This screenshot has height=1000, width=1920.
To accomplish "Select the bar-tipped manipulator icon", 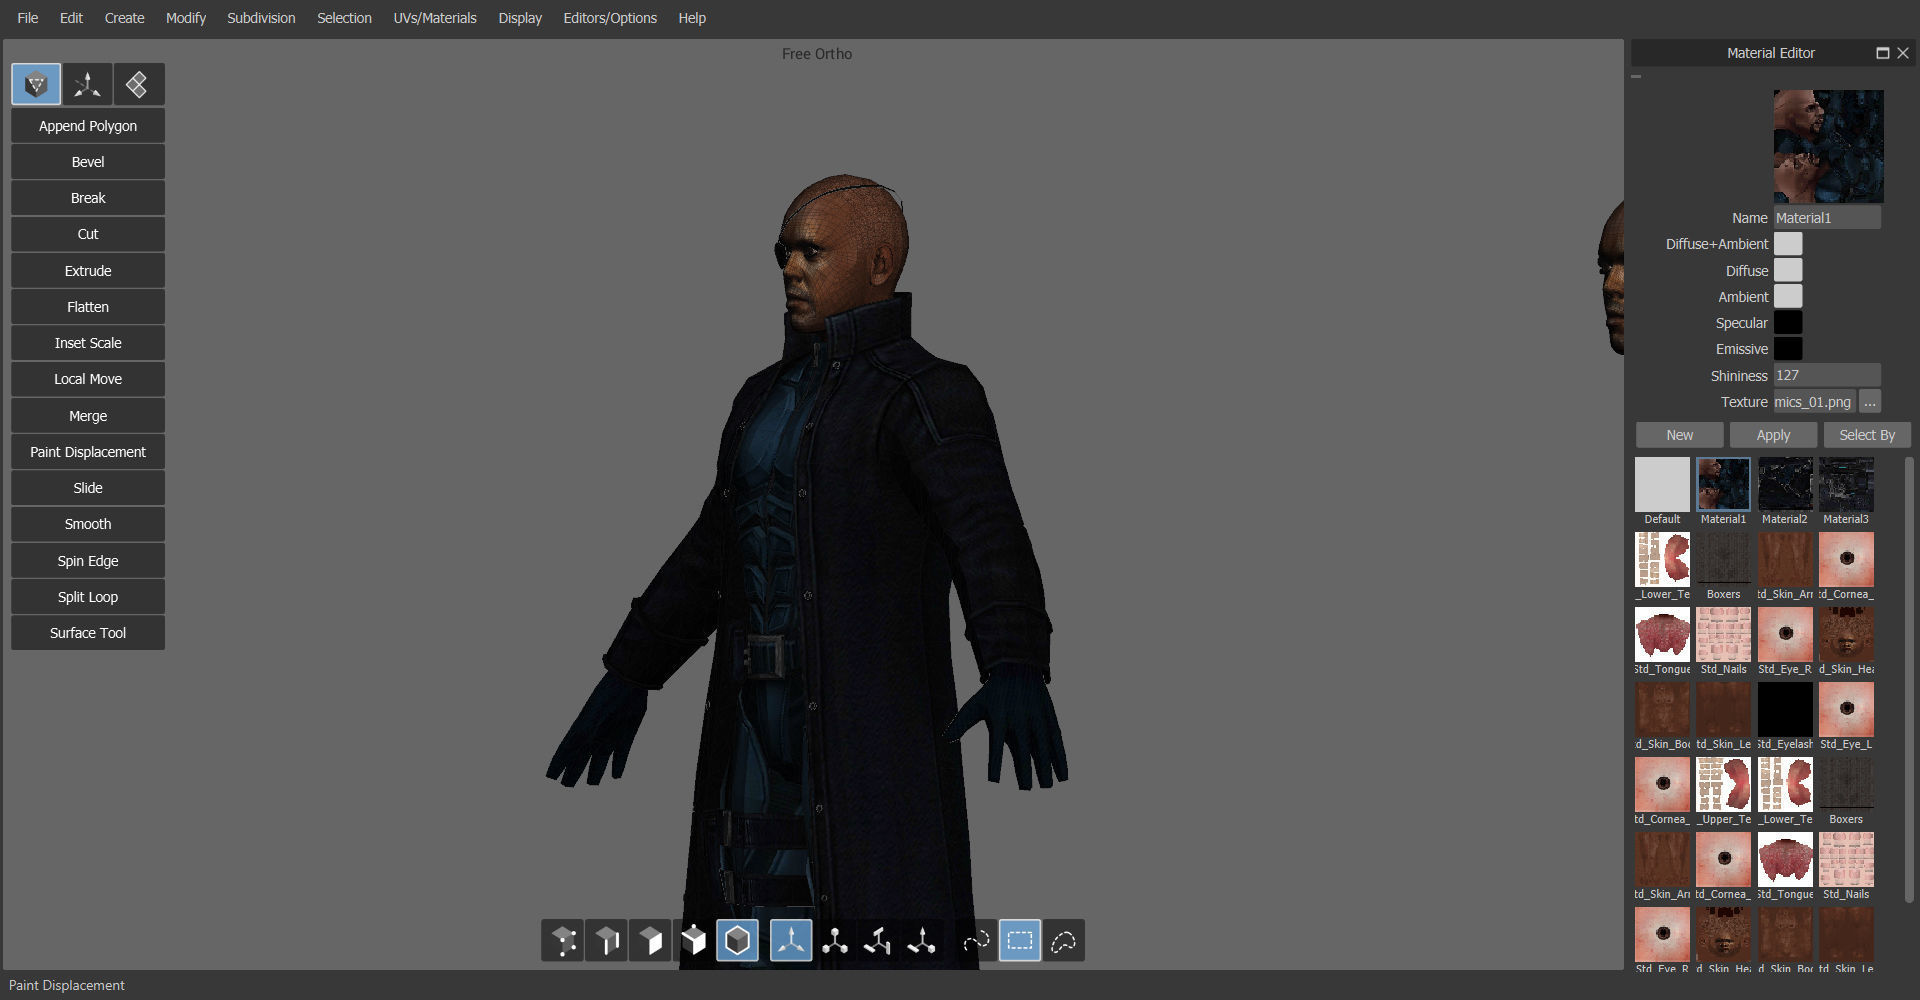I will click(878, 941).
